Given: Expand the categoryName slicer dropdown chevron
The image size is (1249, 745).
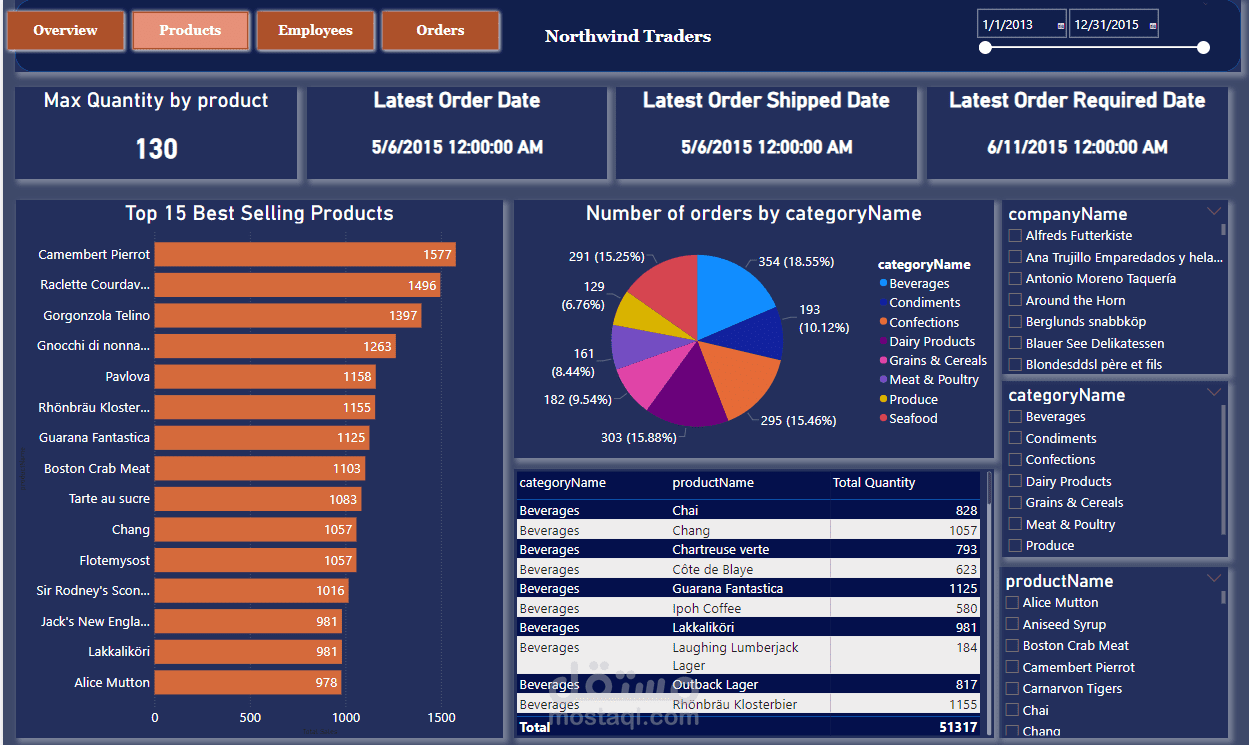Looking at the screenshot, I should tap(1214, 392).
